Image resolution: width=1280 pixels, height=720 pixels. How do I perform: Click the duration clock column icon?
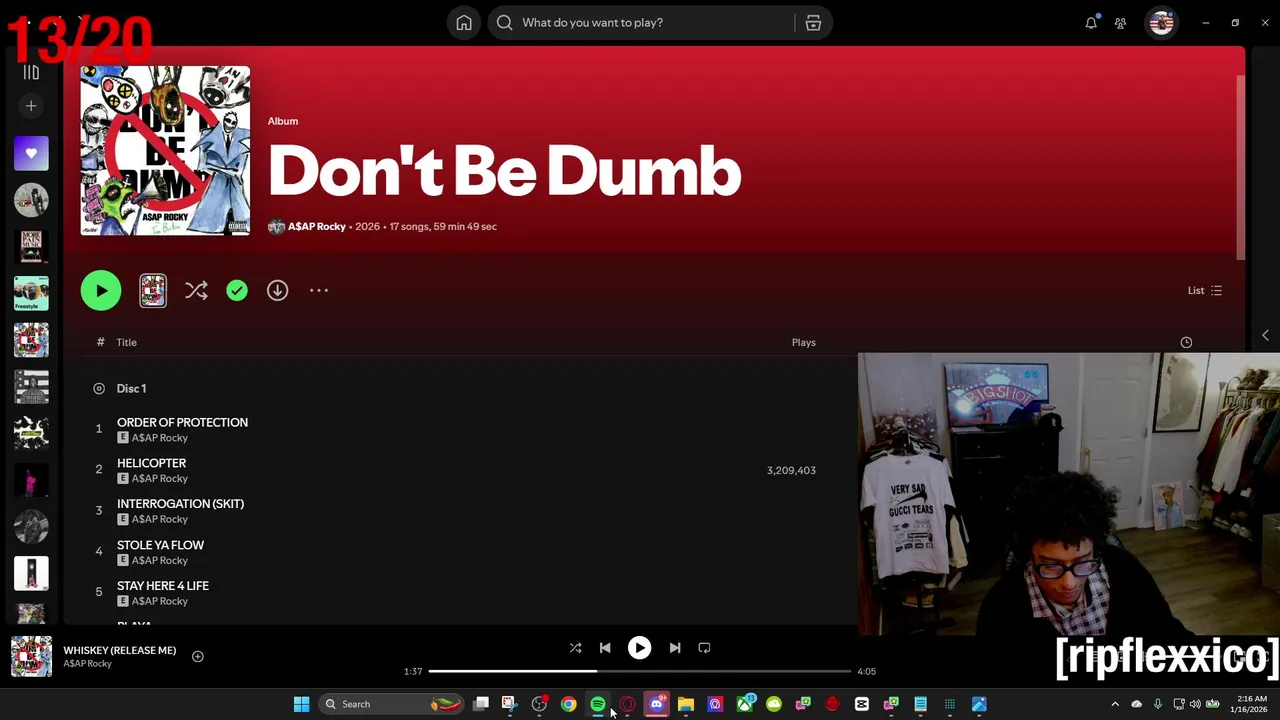click(1186, 342)
